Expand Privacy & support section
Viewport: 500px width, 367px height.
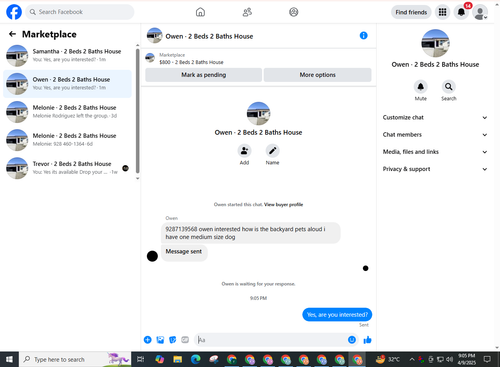[x=435, y=169]
